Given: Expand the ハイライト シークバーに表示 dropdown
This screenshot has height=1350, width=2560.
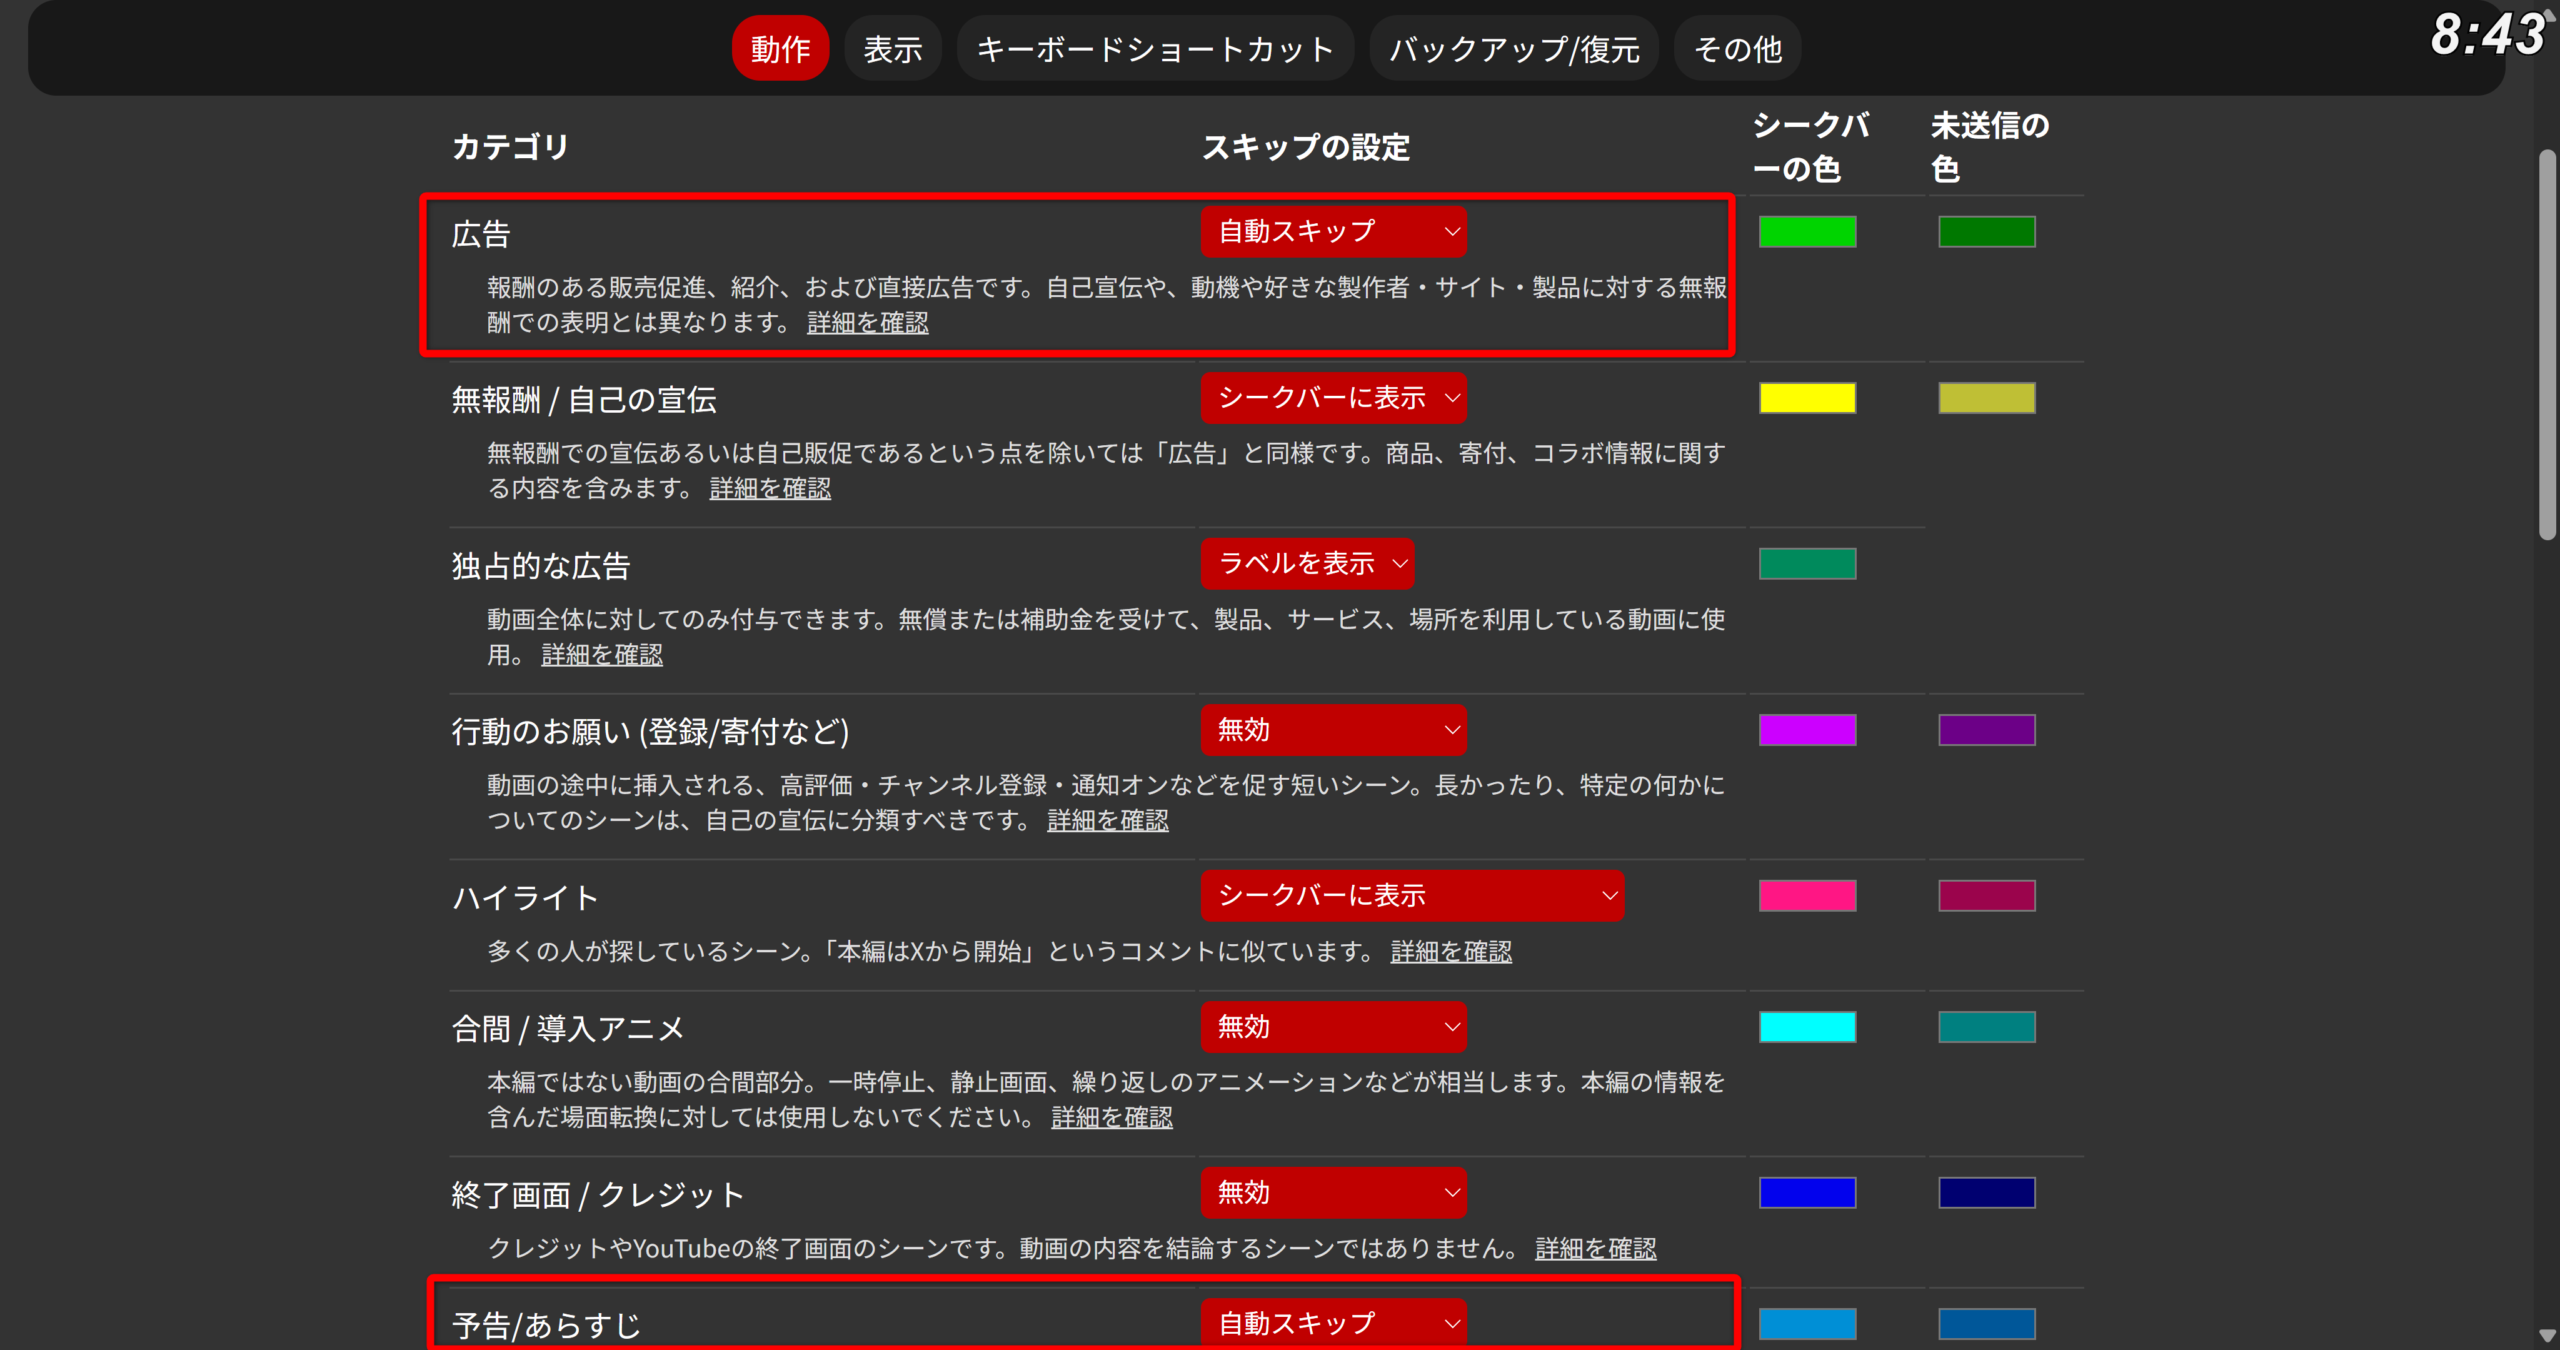Looking at the screenshot, I should pos(1412,896).
